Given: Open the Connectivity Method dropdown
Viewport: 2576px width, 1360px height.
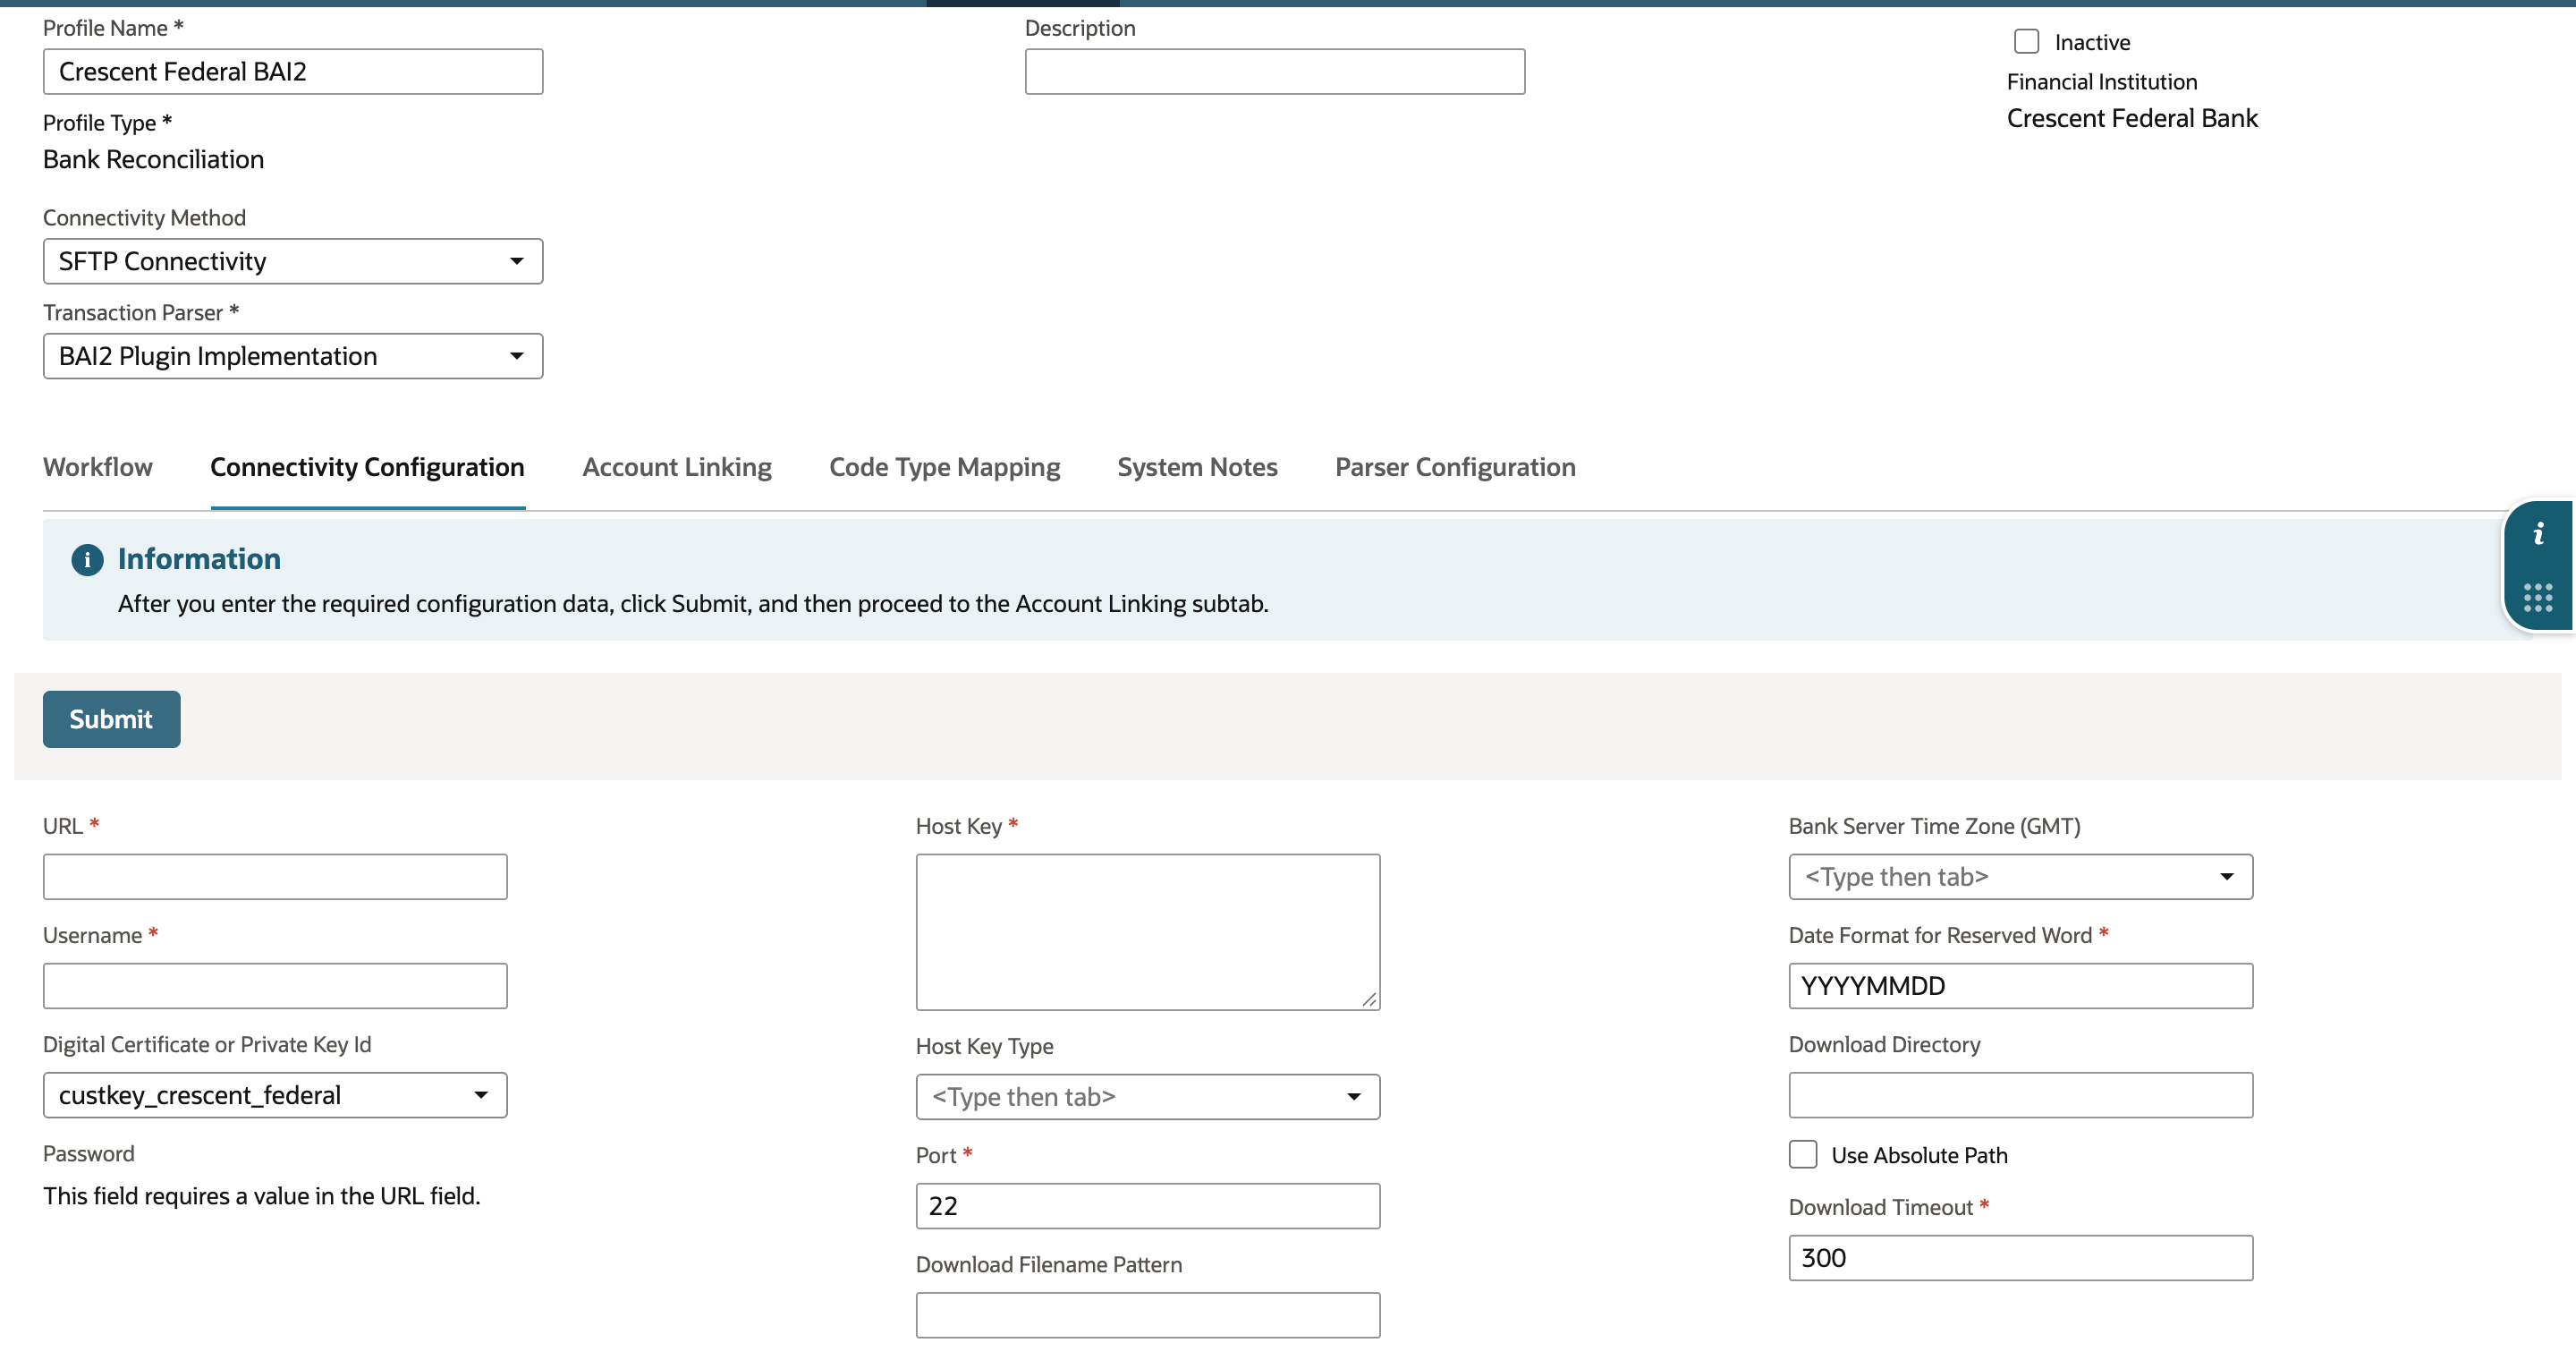Looking at the screenshot, I should coord(293,261).
